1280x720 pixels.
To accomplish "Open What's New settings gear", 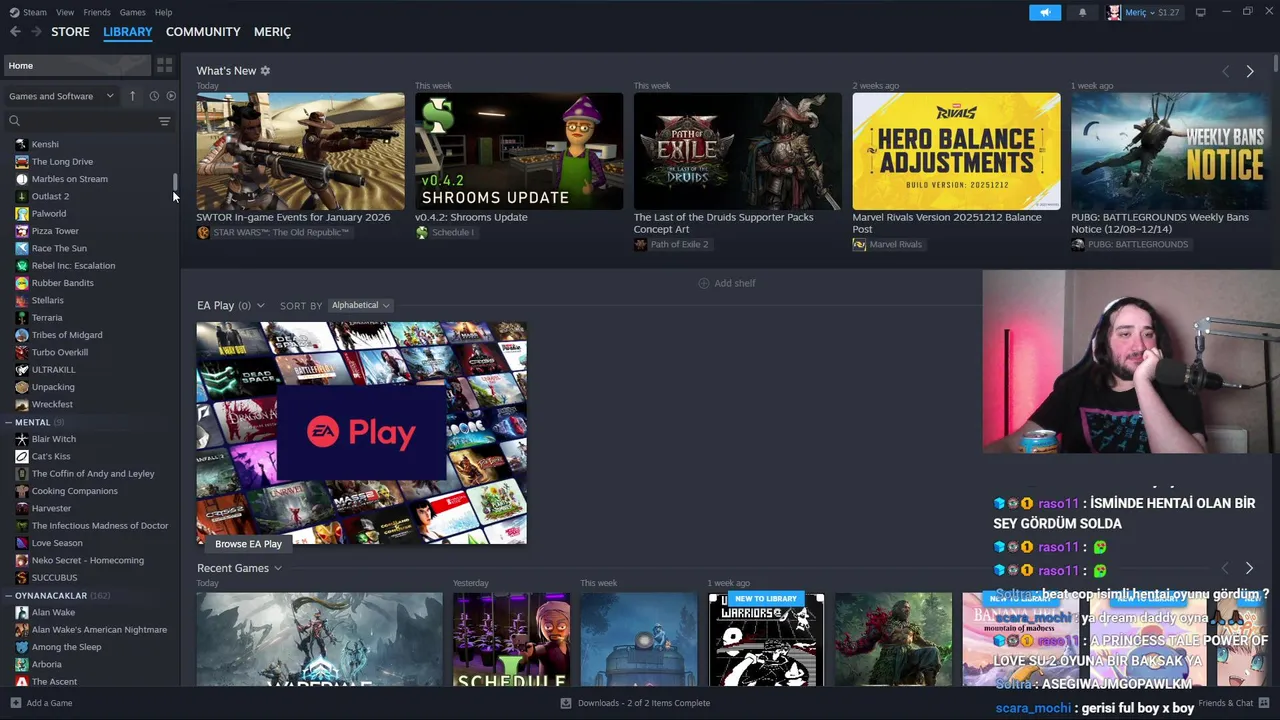I will coord(265,71).
